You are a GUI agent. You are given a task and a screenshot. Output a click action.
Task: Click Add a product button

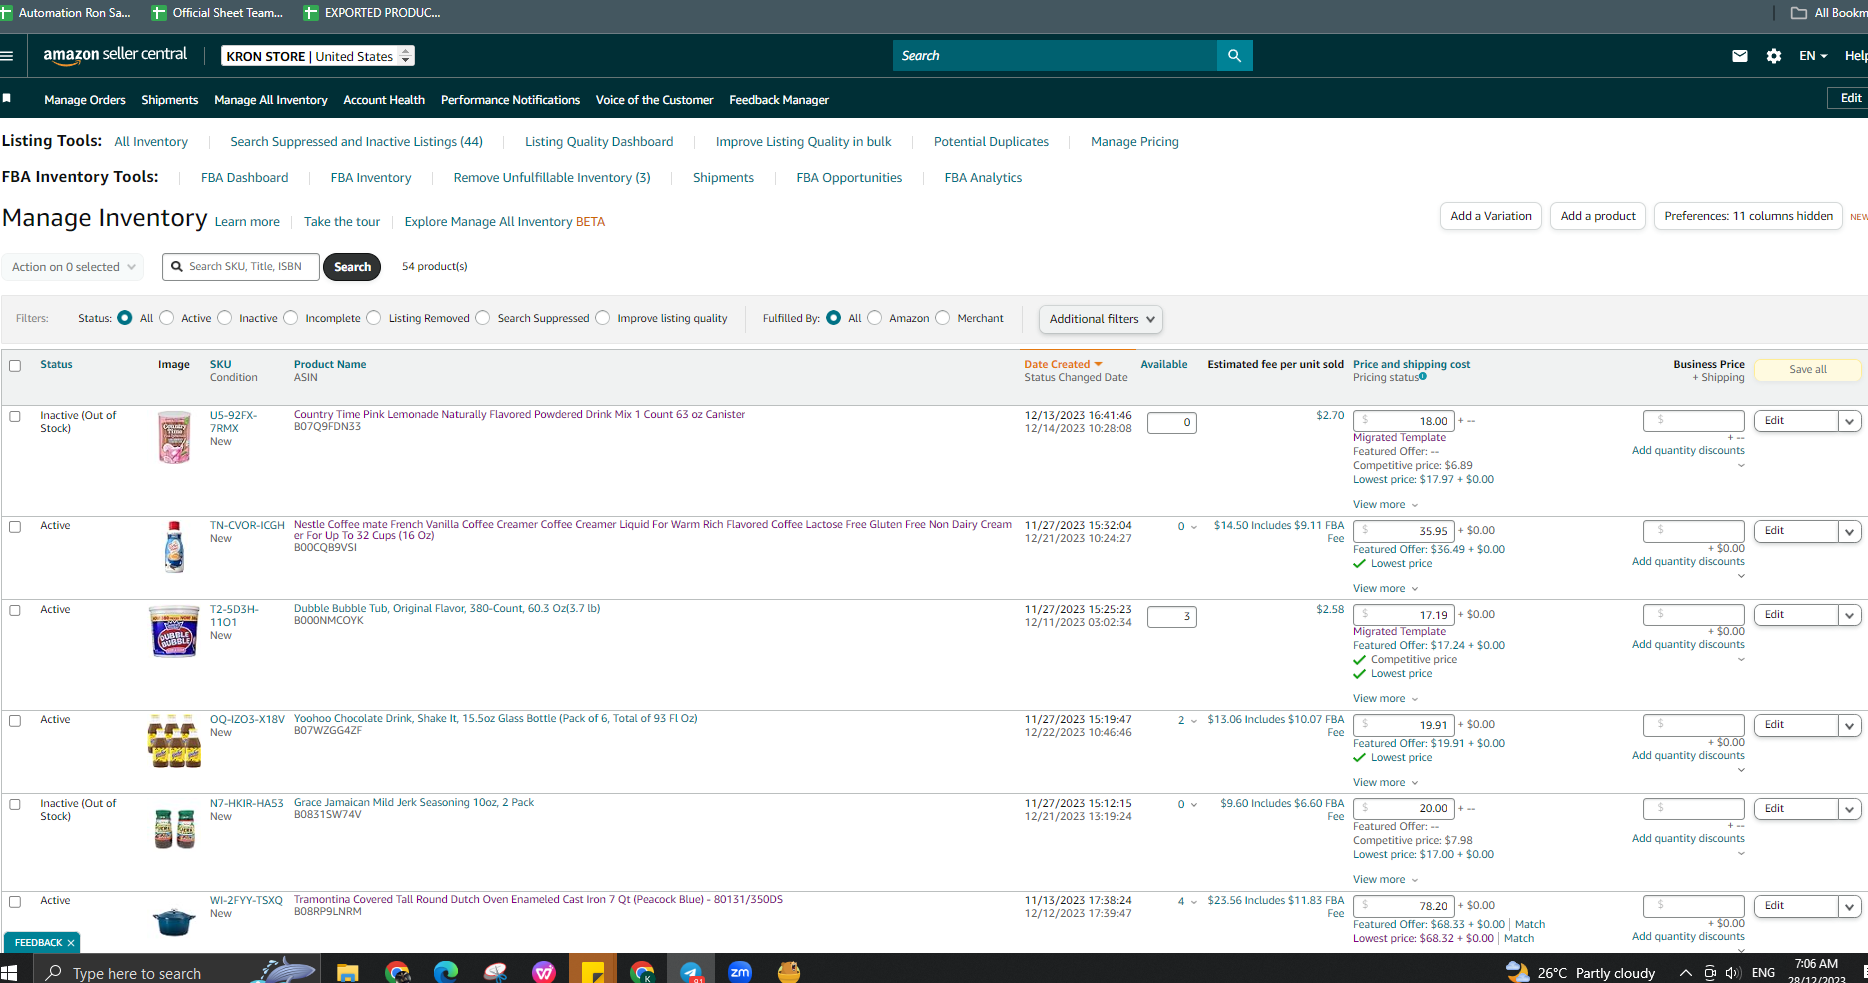pyautogui.click(x=1598, y=216)
